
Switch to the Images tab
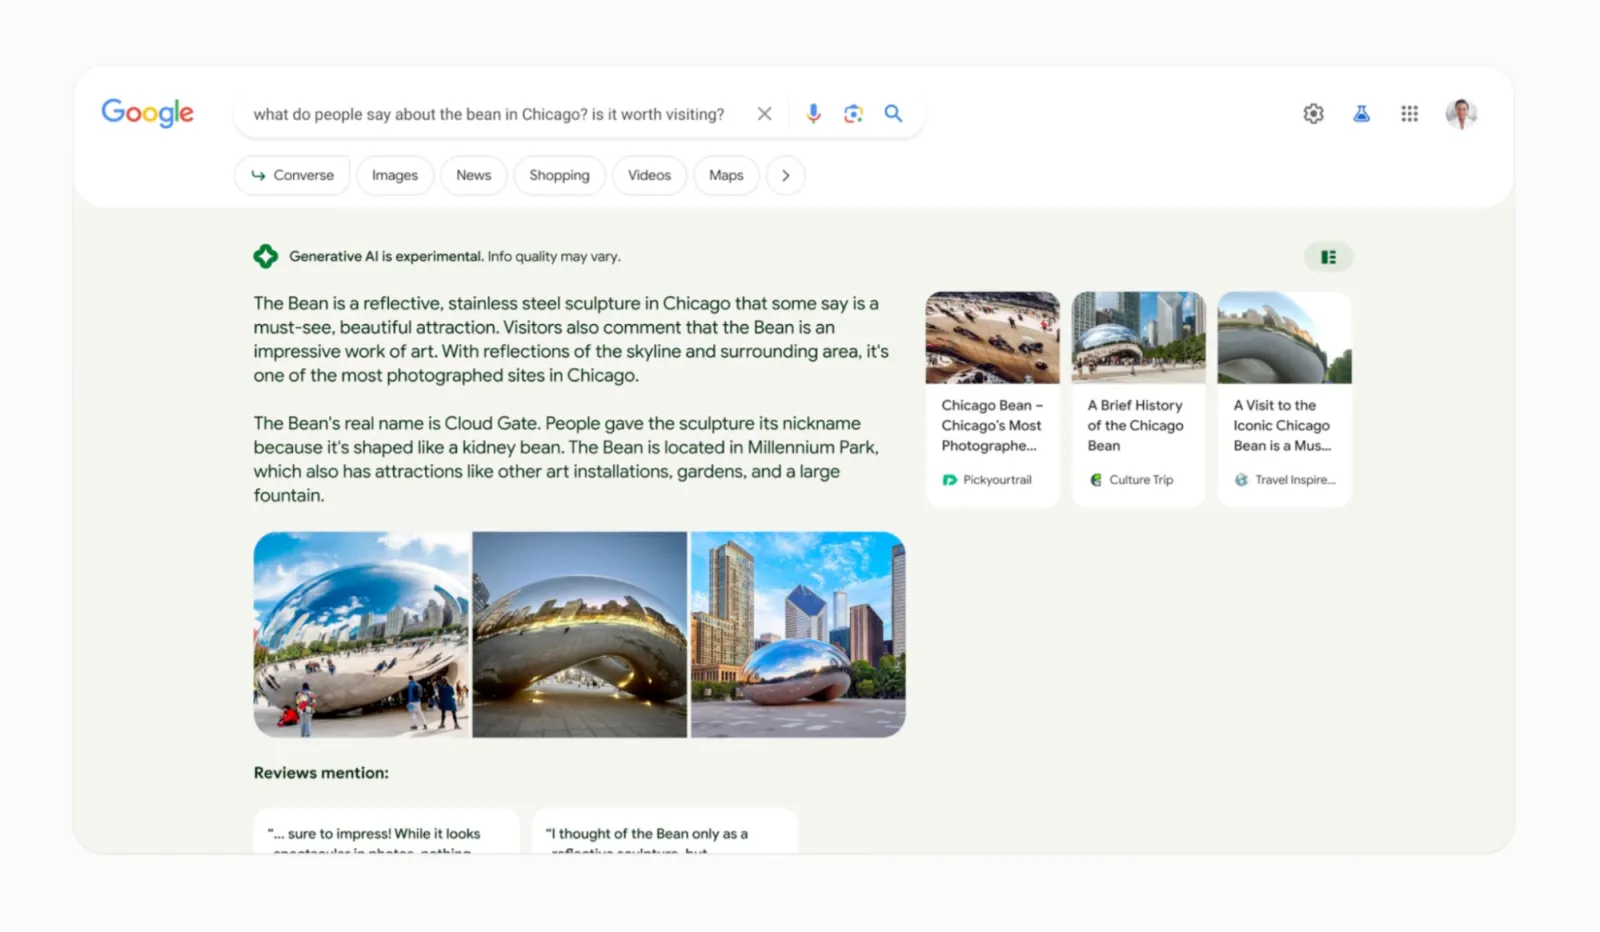coord(394,175)
